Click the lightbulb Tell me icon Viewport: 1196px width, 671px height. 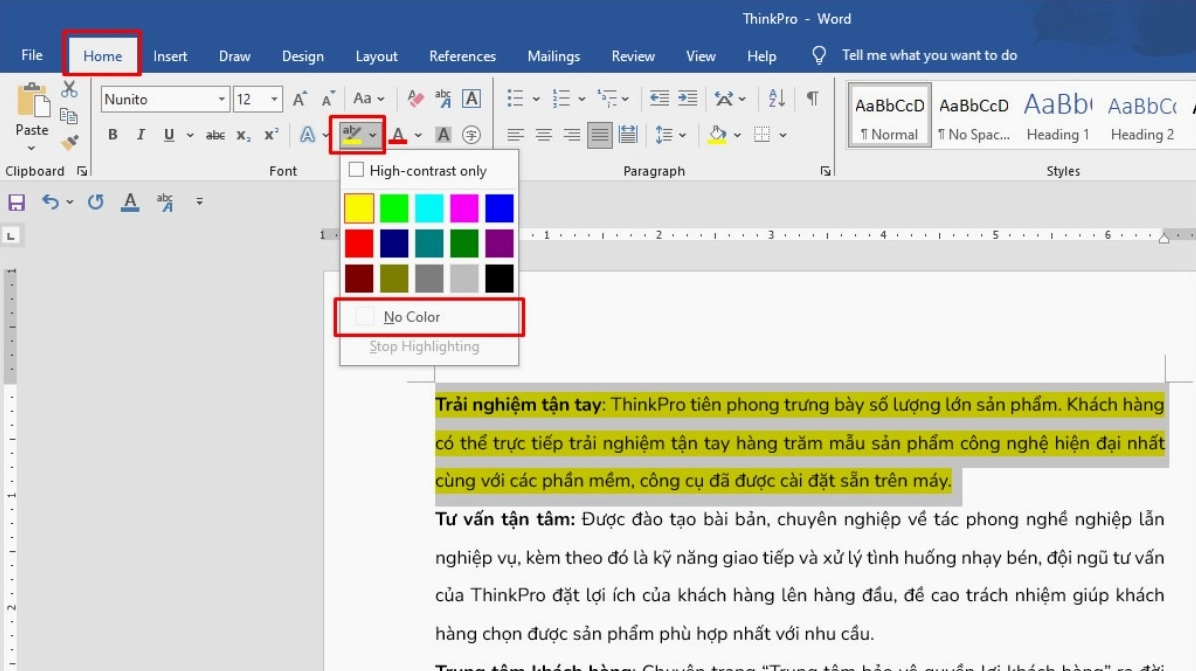818,56
